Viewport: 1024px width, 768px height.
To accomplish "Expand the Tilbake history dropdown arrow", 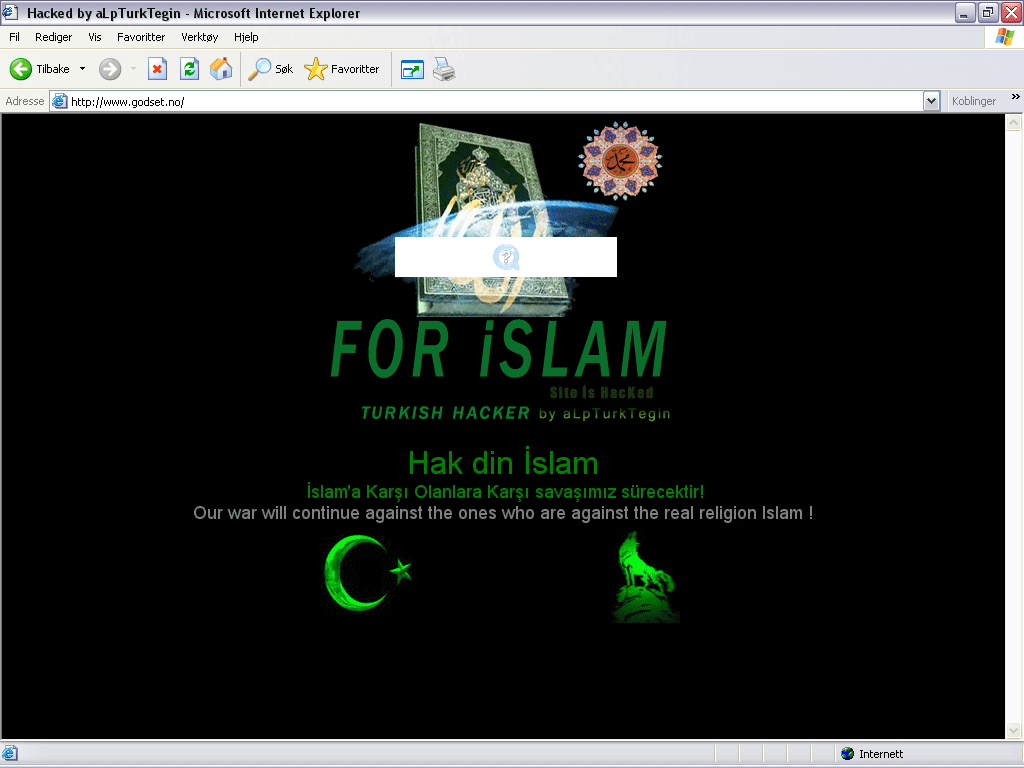I will 82,69.
